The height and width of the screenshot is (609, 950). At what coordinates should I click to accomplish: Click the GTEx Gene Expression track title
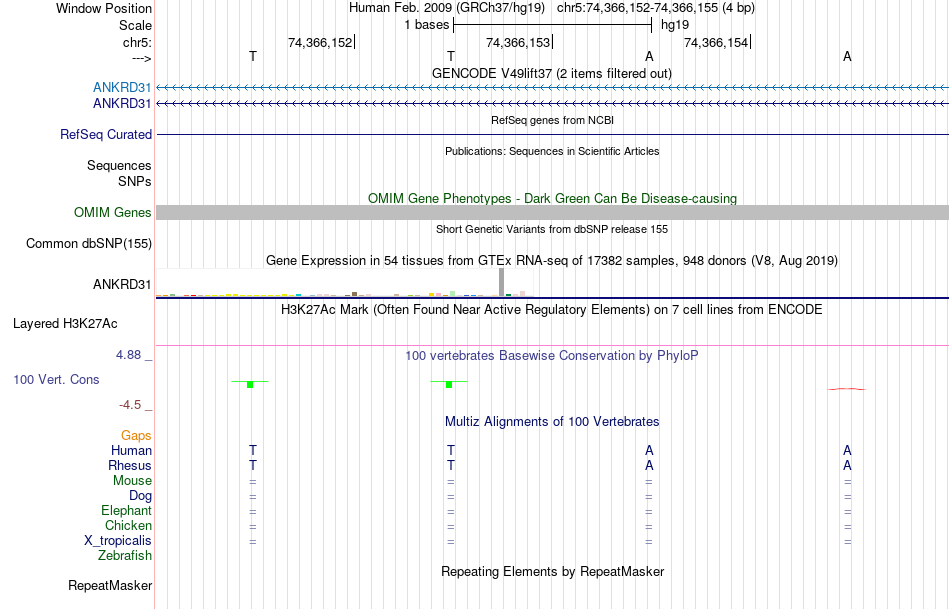(552, 261)
